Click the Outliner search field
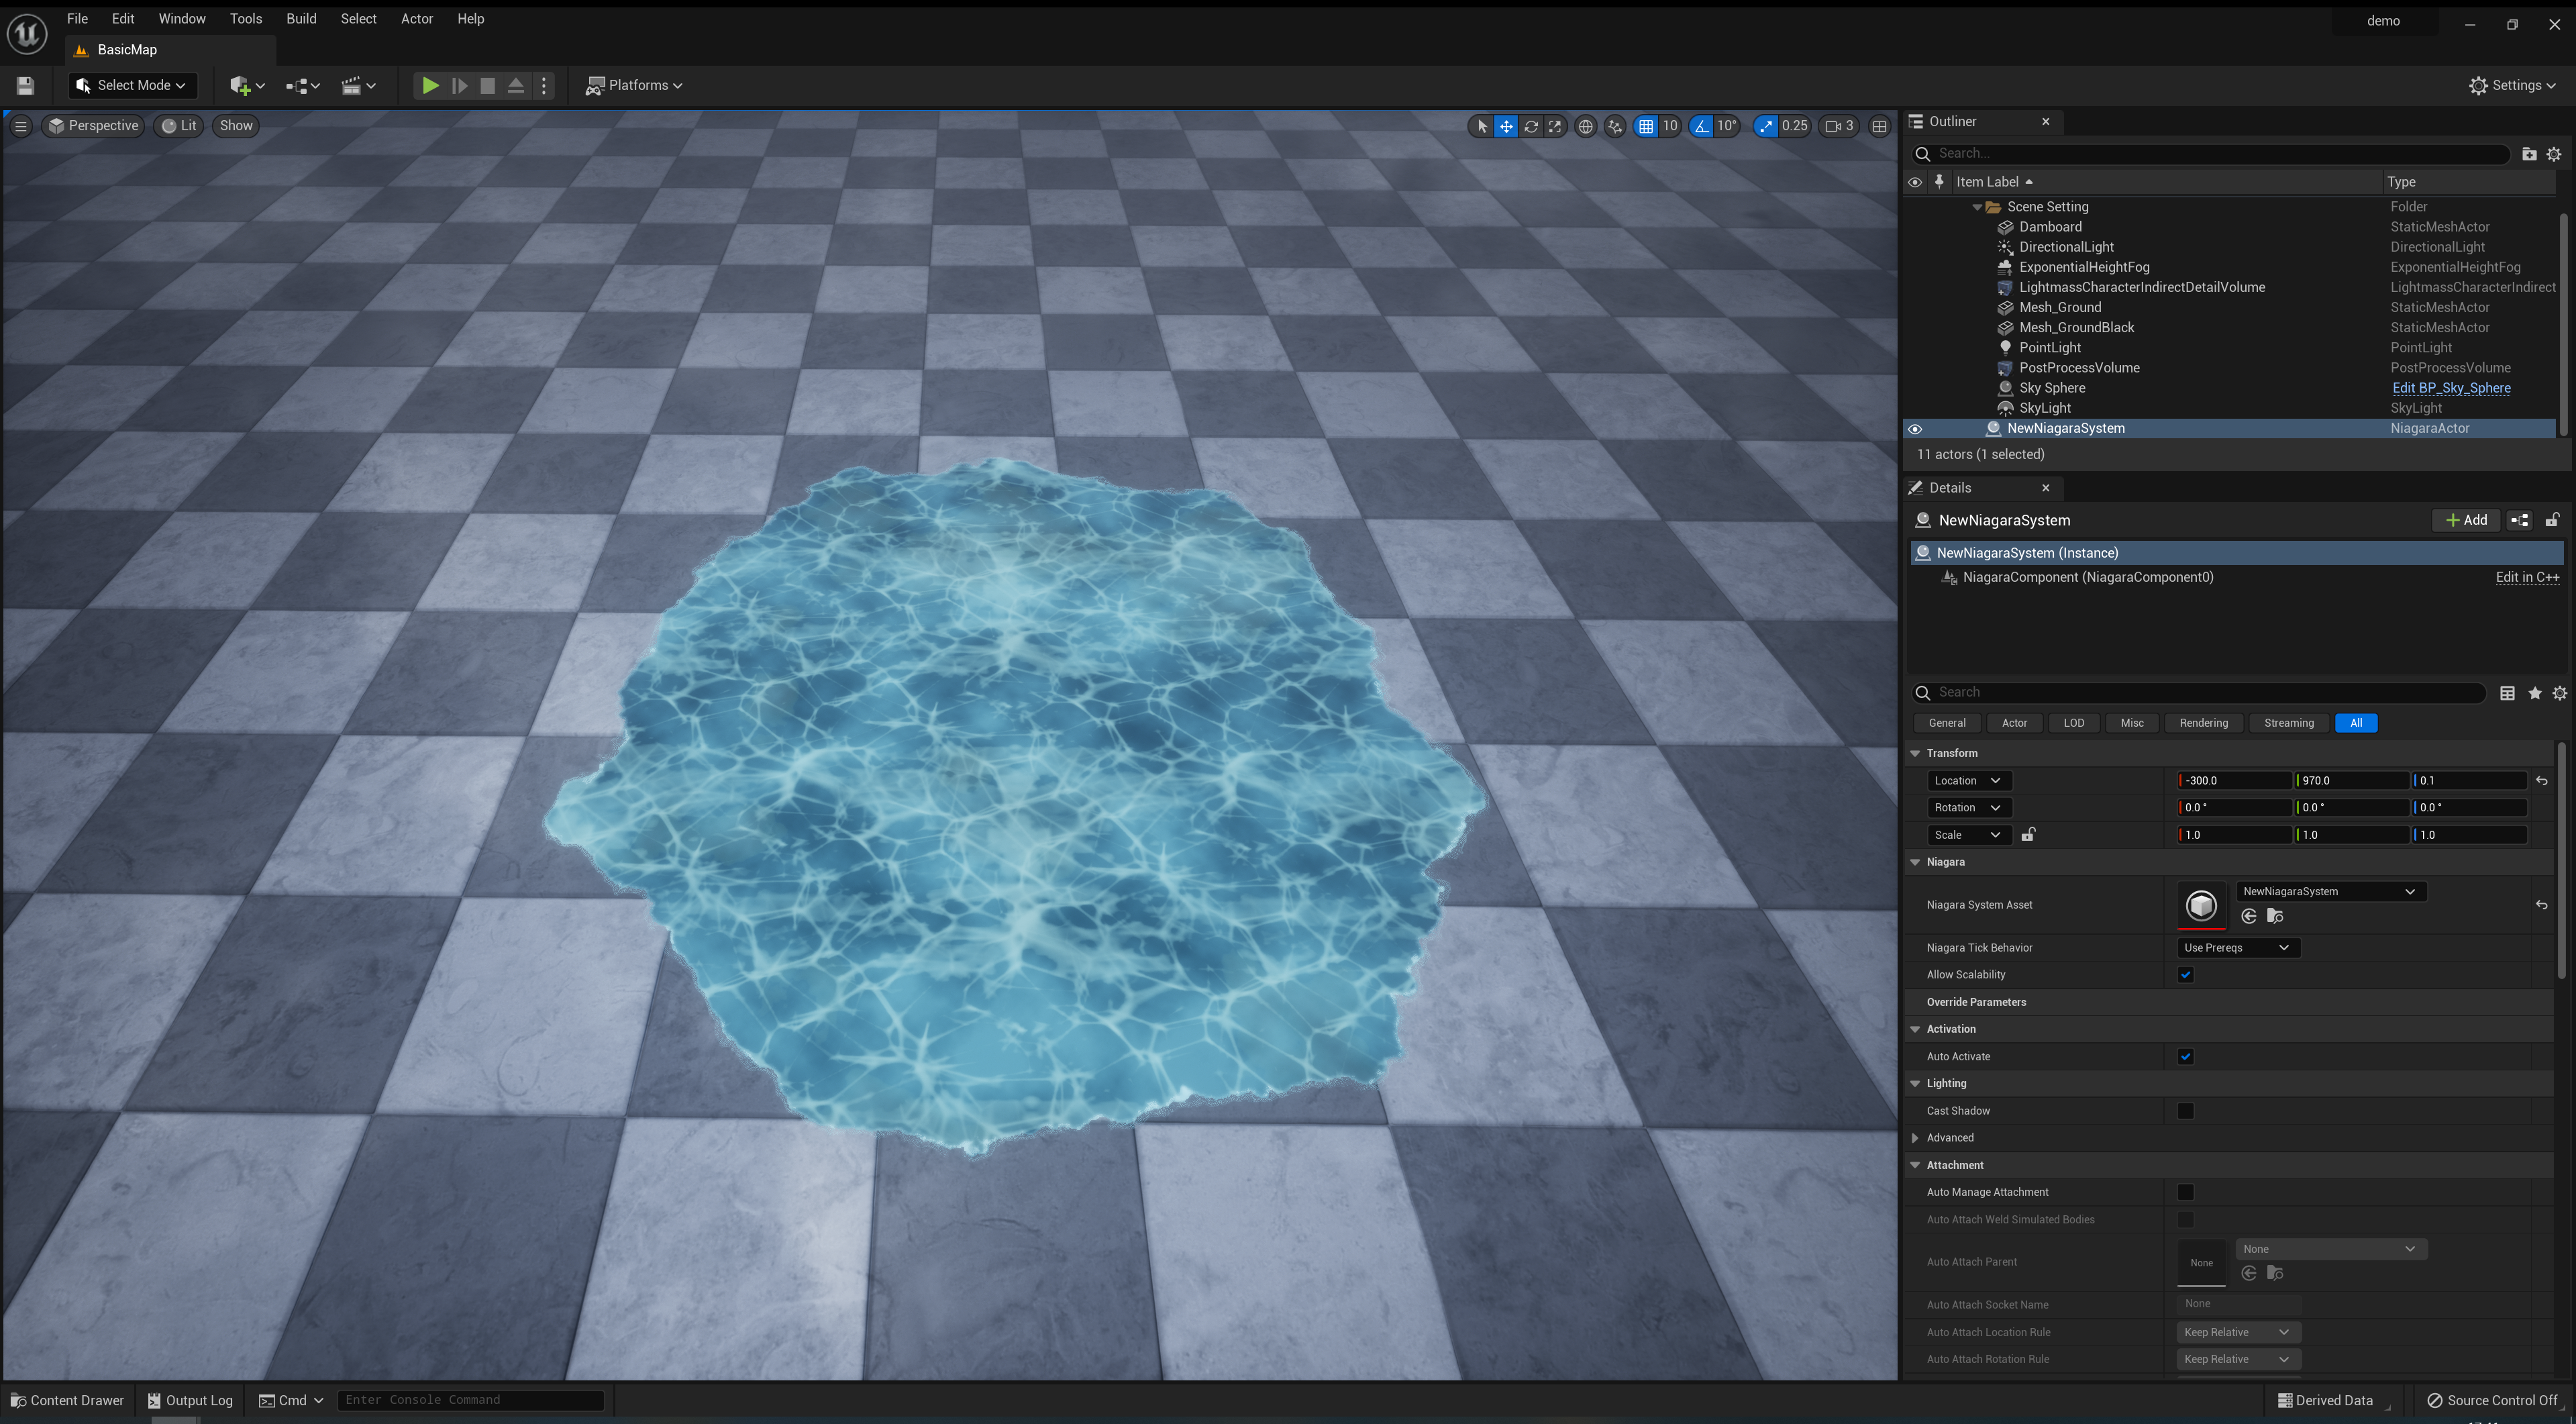Viewport: 2576px width, 1424px height. click(2210, 154)
